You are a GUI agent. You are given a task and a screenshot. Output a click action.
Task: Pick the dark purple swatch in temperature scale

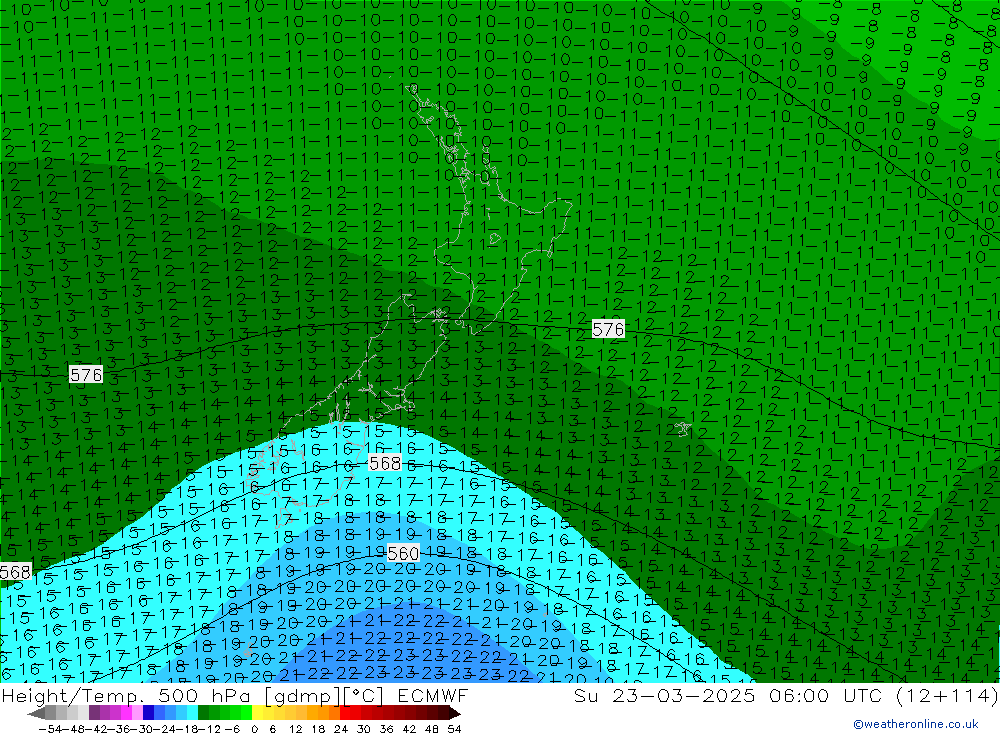94,713
